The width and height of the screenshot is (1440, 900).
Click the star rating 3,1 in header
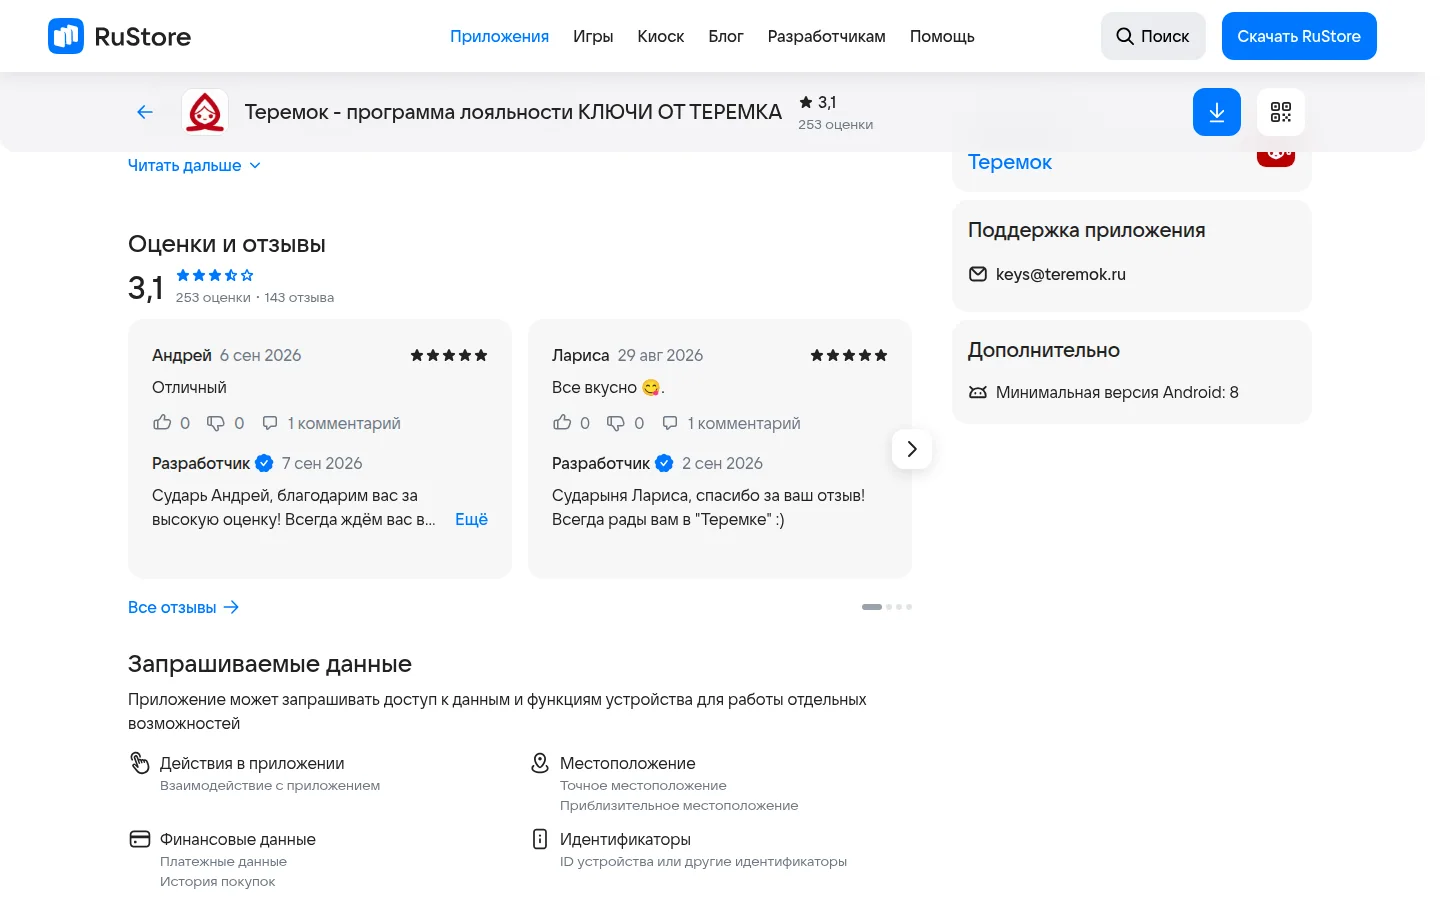[818, 102]
